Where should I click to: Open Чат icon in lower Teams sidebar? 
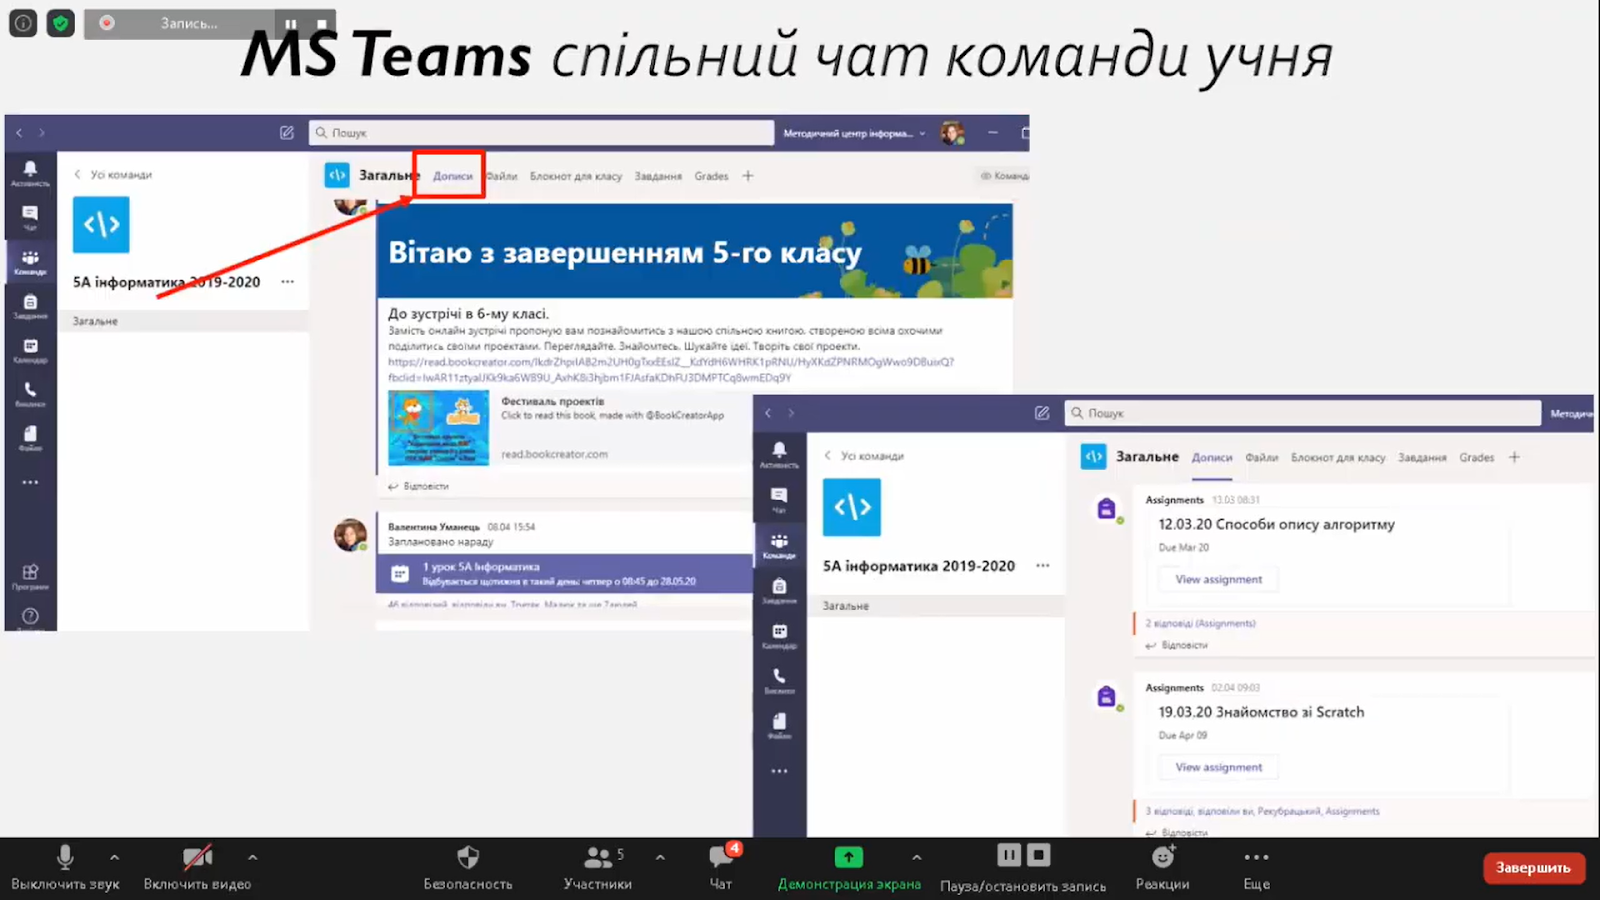click(x=779, y=499)
